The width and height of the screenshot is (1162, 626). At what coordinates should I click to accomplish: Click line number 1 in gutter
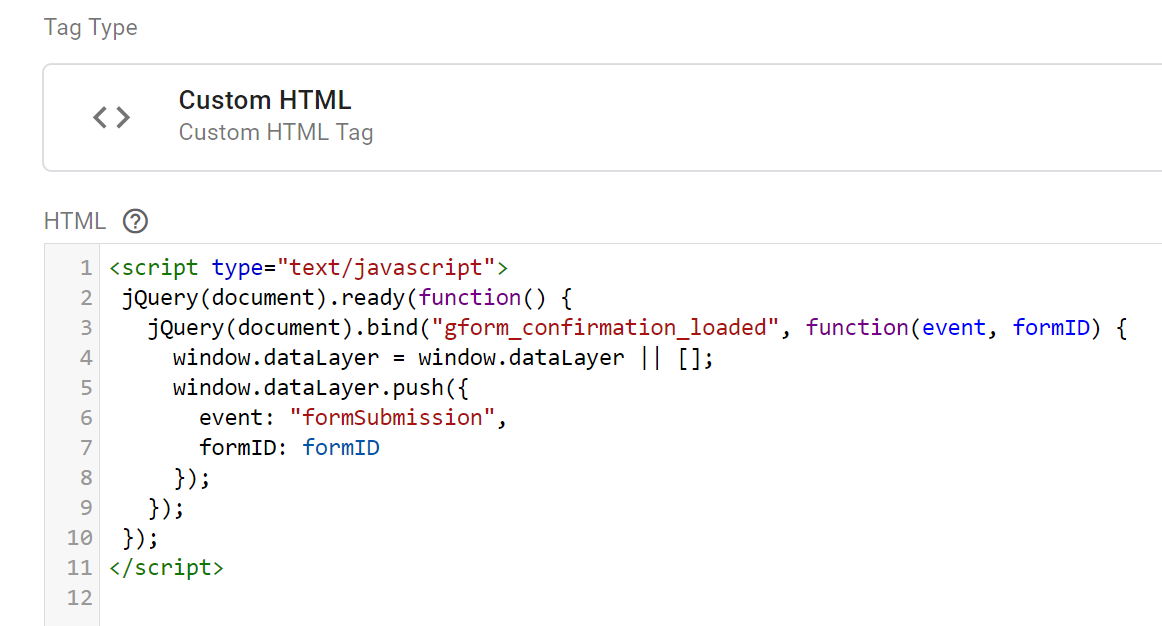point(85,268)
